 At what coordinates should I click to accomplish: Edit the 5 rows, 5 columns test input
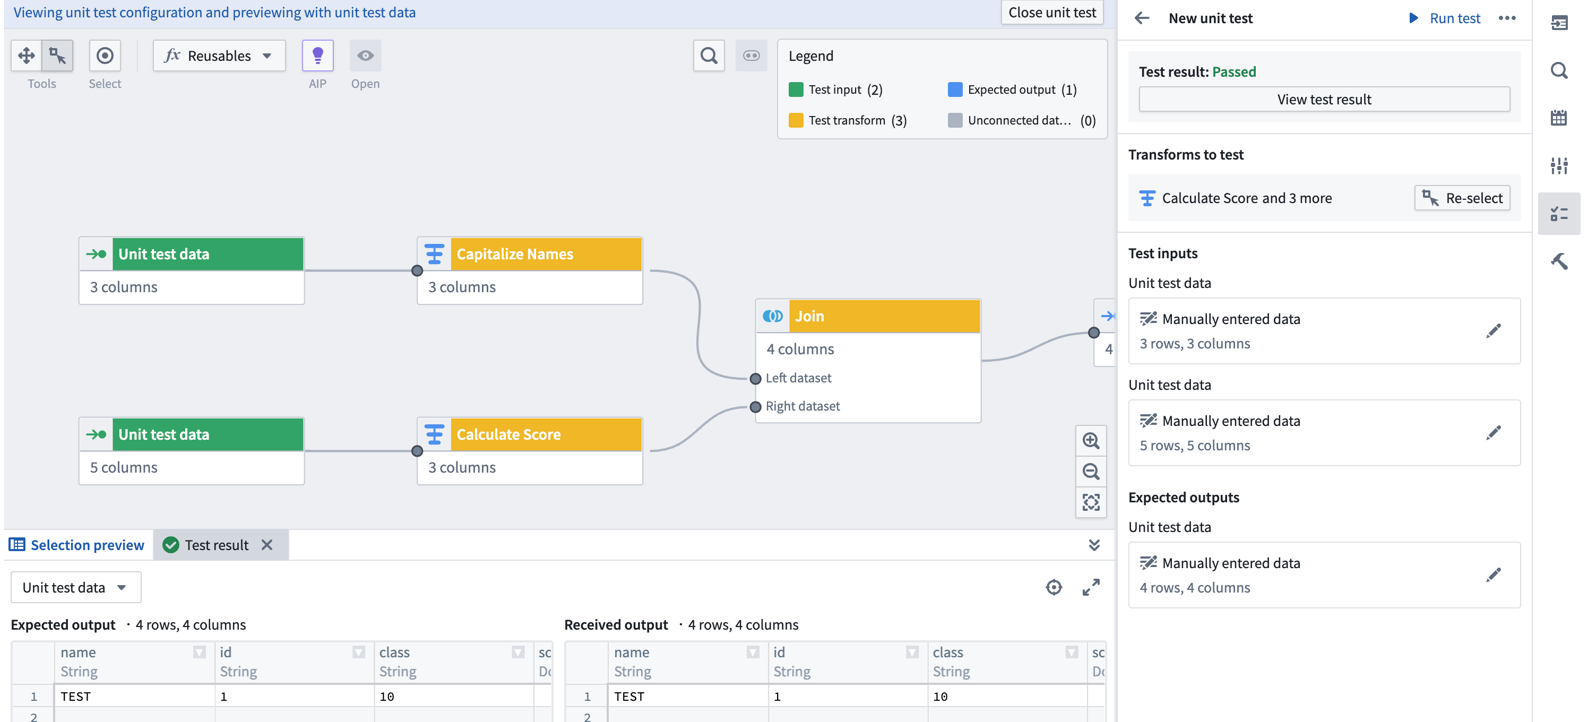click(x=1493, y=433)
